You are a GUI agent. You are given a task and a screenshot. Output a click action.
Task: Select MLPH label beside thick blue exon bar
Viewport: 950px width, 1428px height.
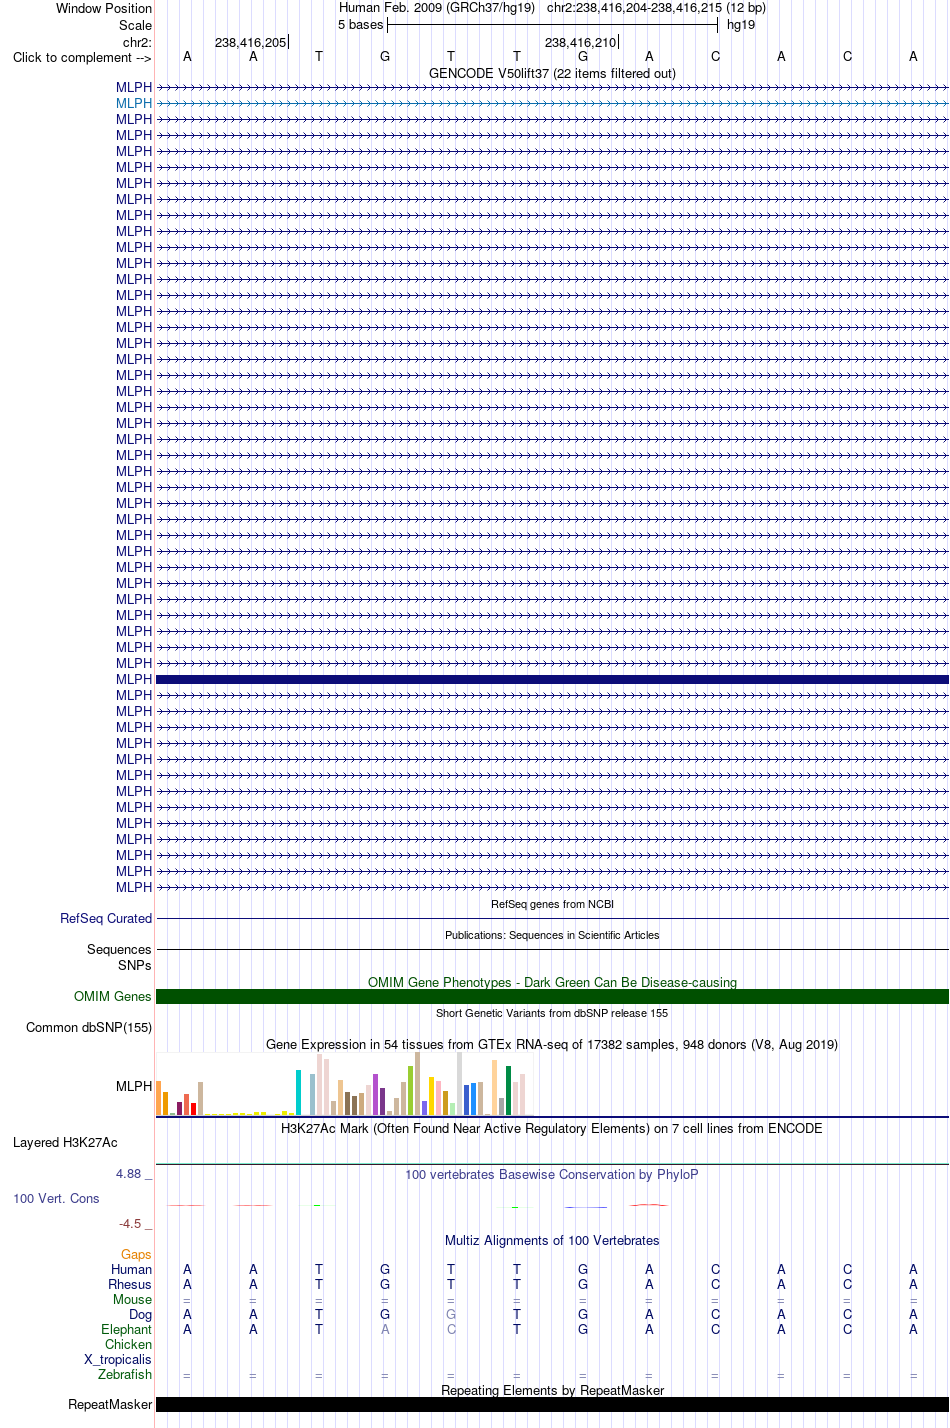point(134,679)
